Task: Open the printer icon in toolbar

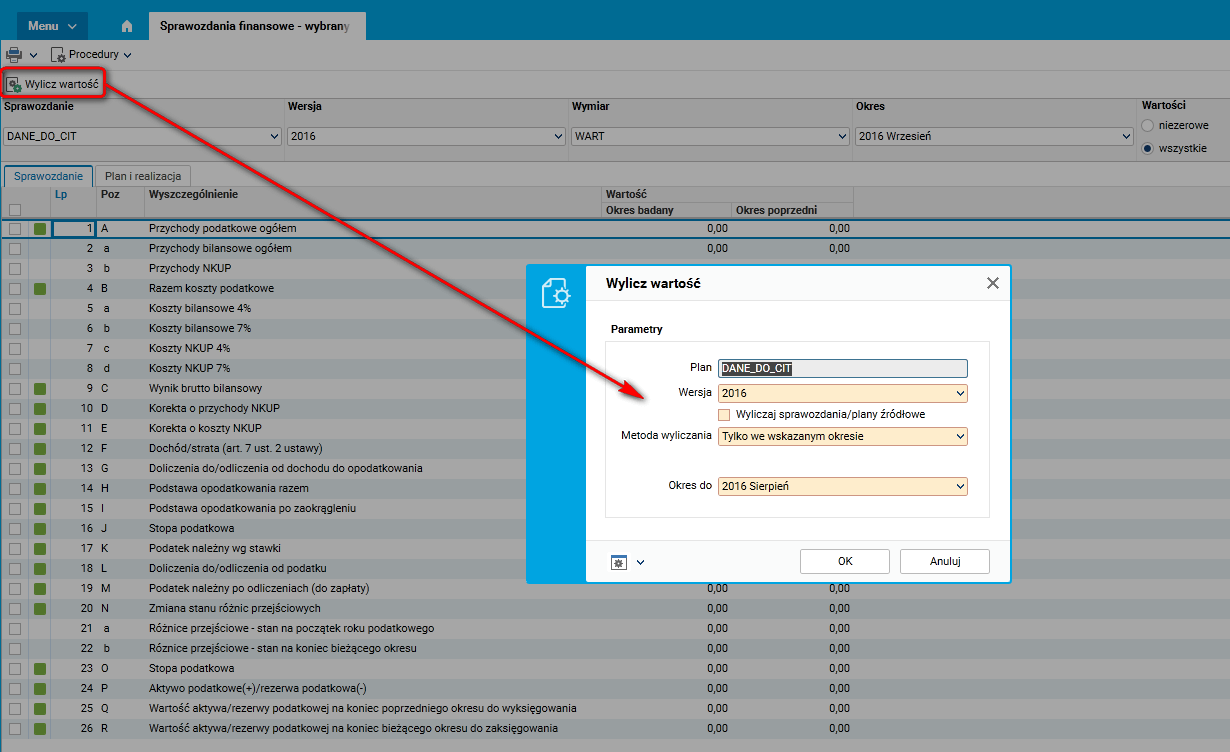Action: 14,55
